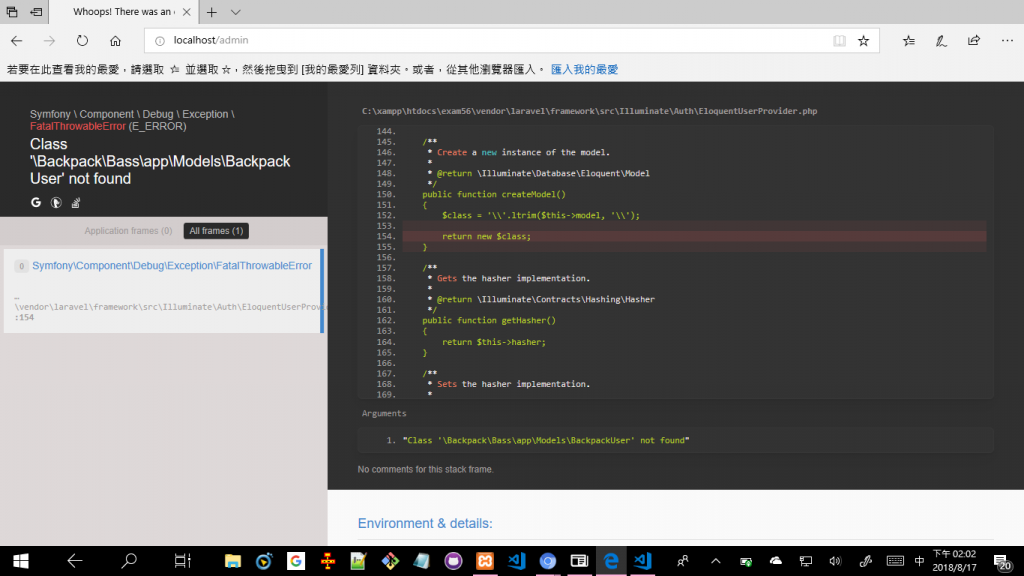Open the browser home page

point(116,40)
